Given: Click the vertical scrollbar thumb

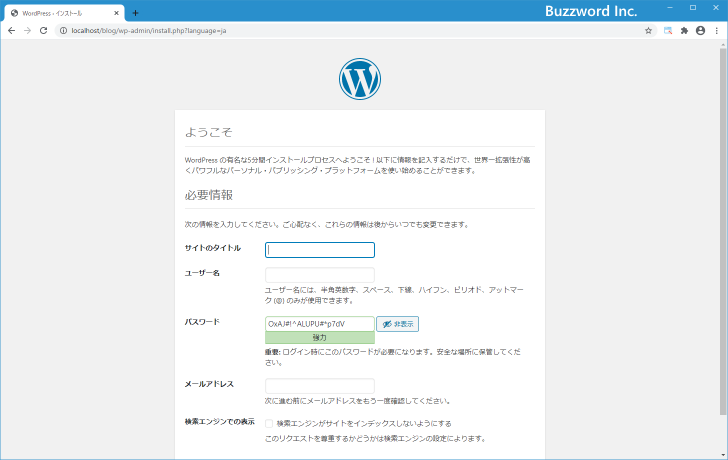Looking at the screenshot, I should pos(723,231).
